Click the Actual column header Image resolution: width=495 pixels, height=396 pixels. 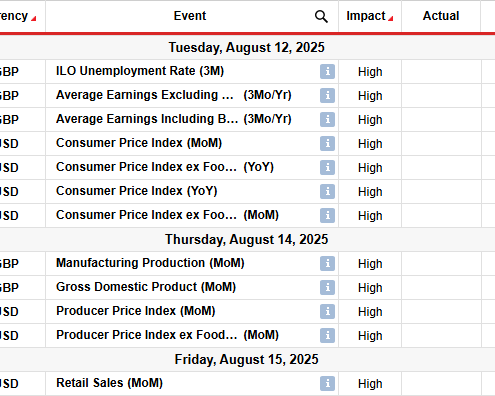(441, 16)
